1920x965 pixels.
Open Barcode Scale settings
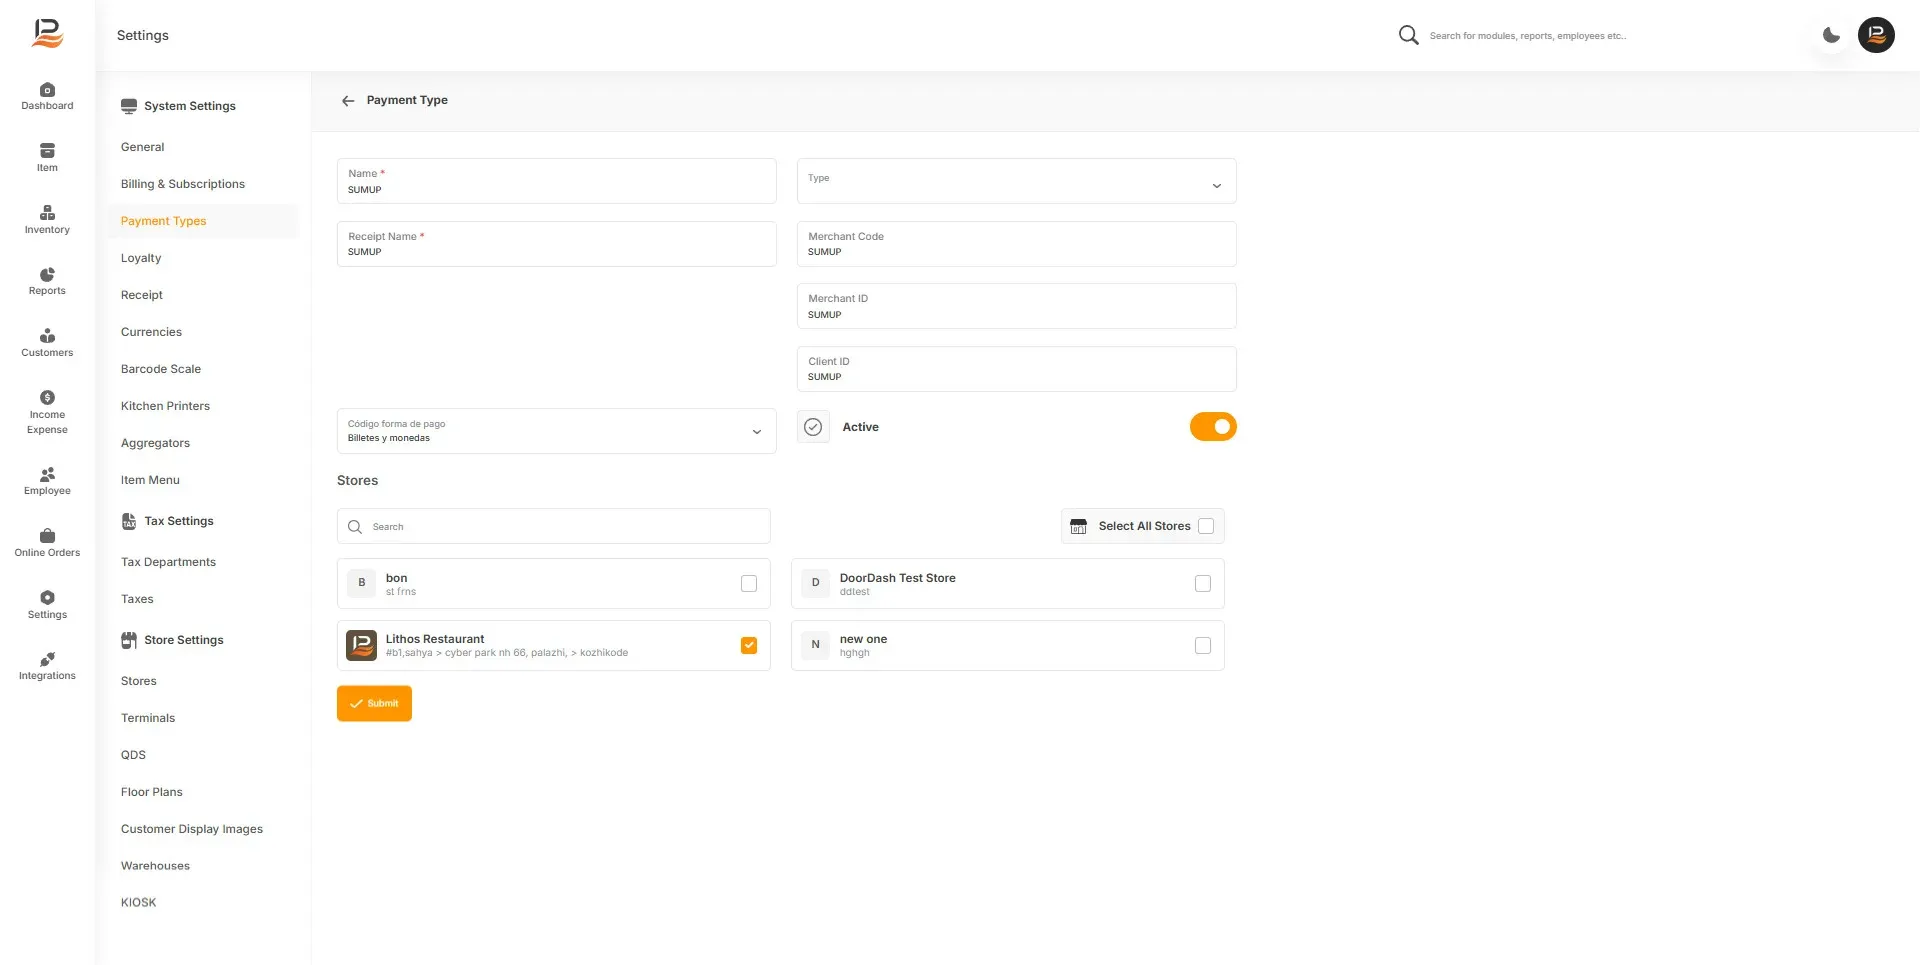tap(161, 369)
